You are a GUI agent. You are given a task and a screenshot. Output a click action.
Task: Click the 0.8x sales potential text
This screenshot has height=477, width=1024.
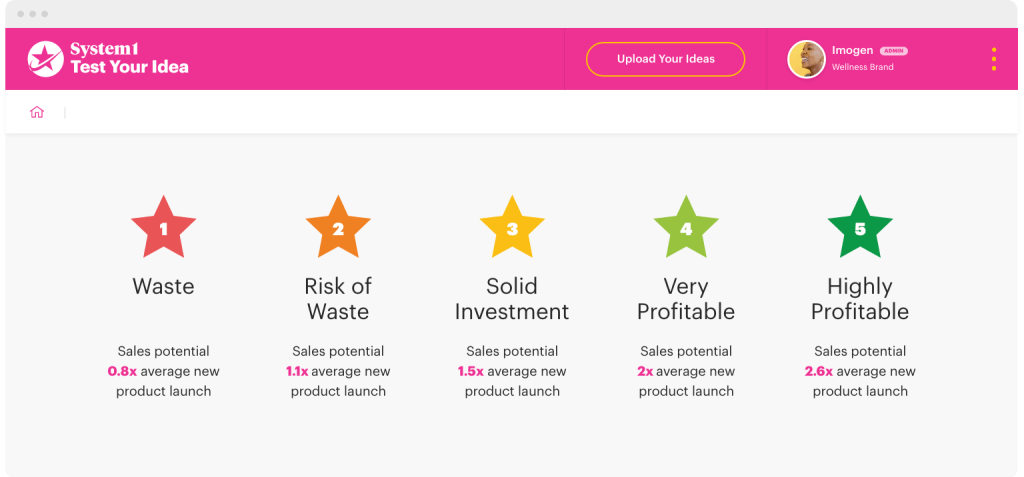tap(120, 372)
